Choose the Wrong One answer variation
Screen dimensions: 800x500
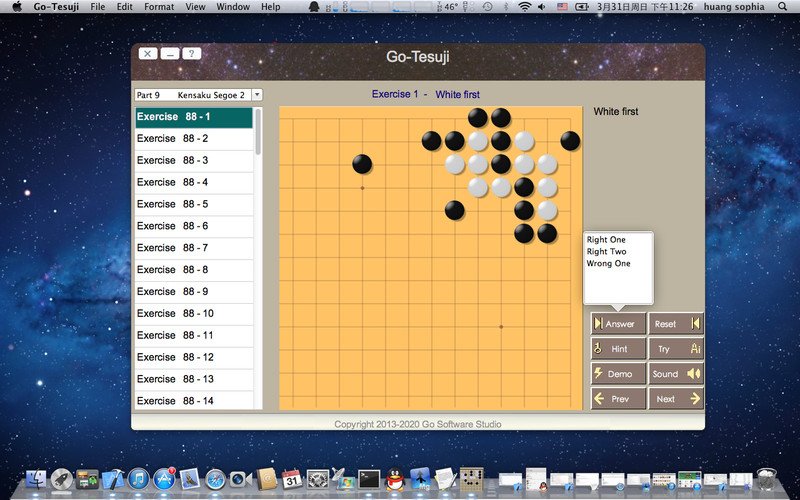608,263
